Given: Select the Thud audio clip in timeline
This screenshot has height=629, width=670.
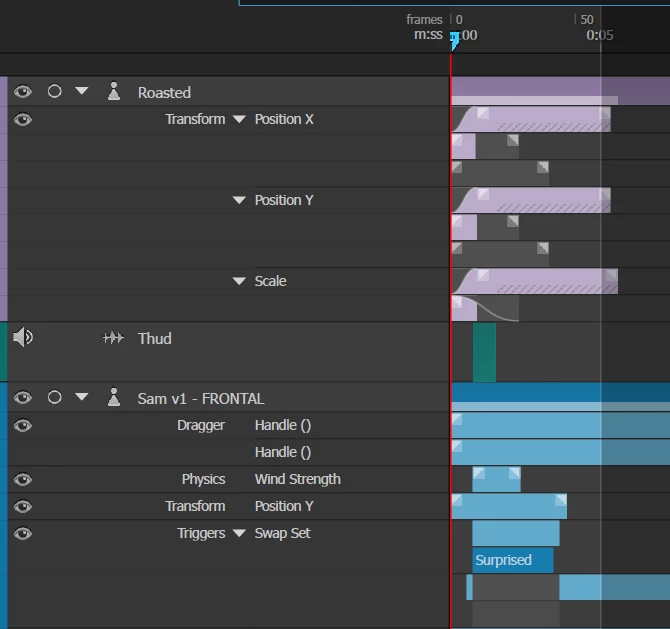Looking at the screenshot, I should (485, 352).
